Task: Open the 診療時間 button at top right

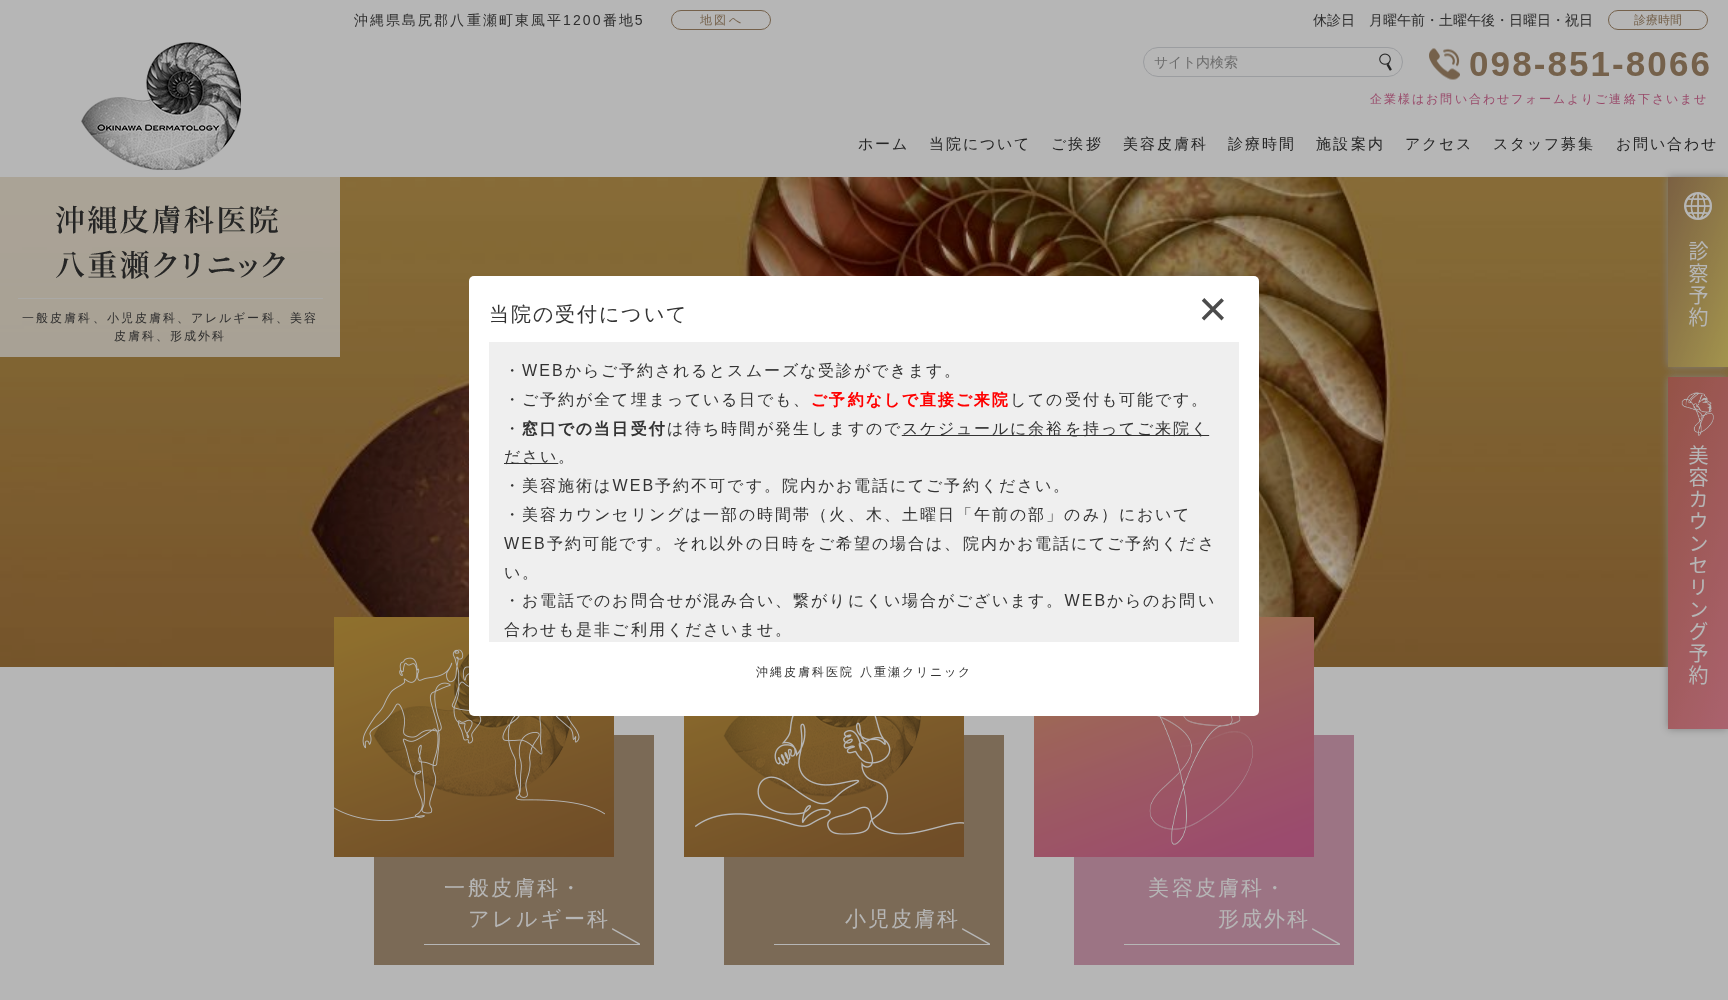Action: [1658, 19]
